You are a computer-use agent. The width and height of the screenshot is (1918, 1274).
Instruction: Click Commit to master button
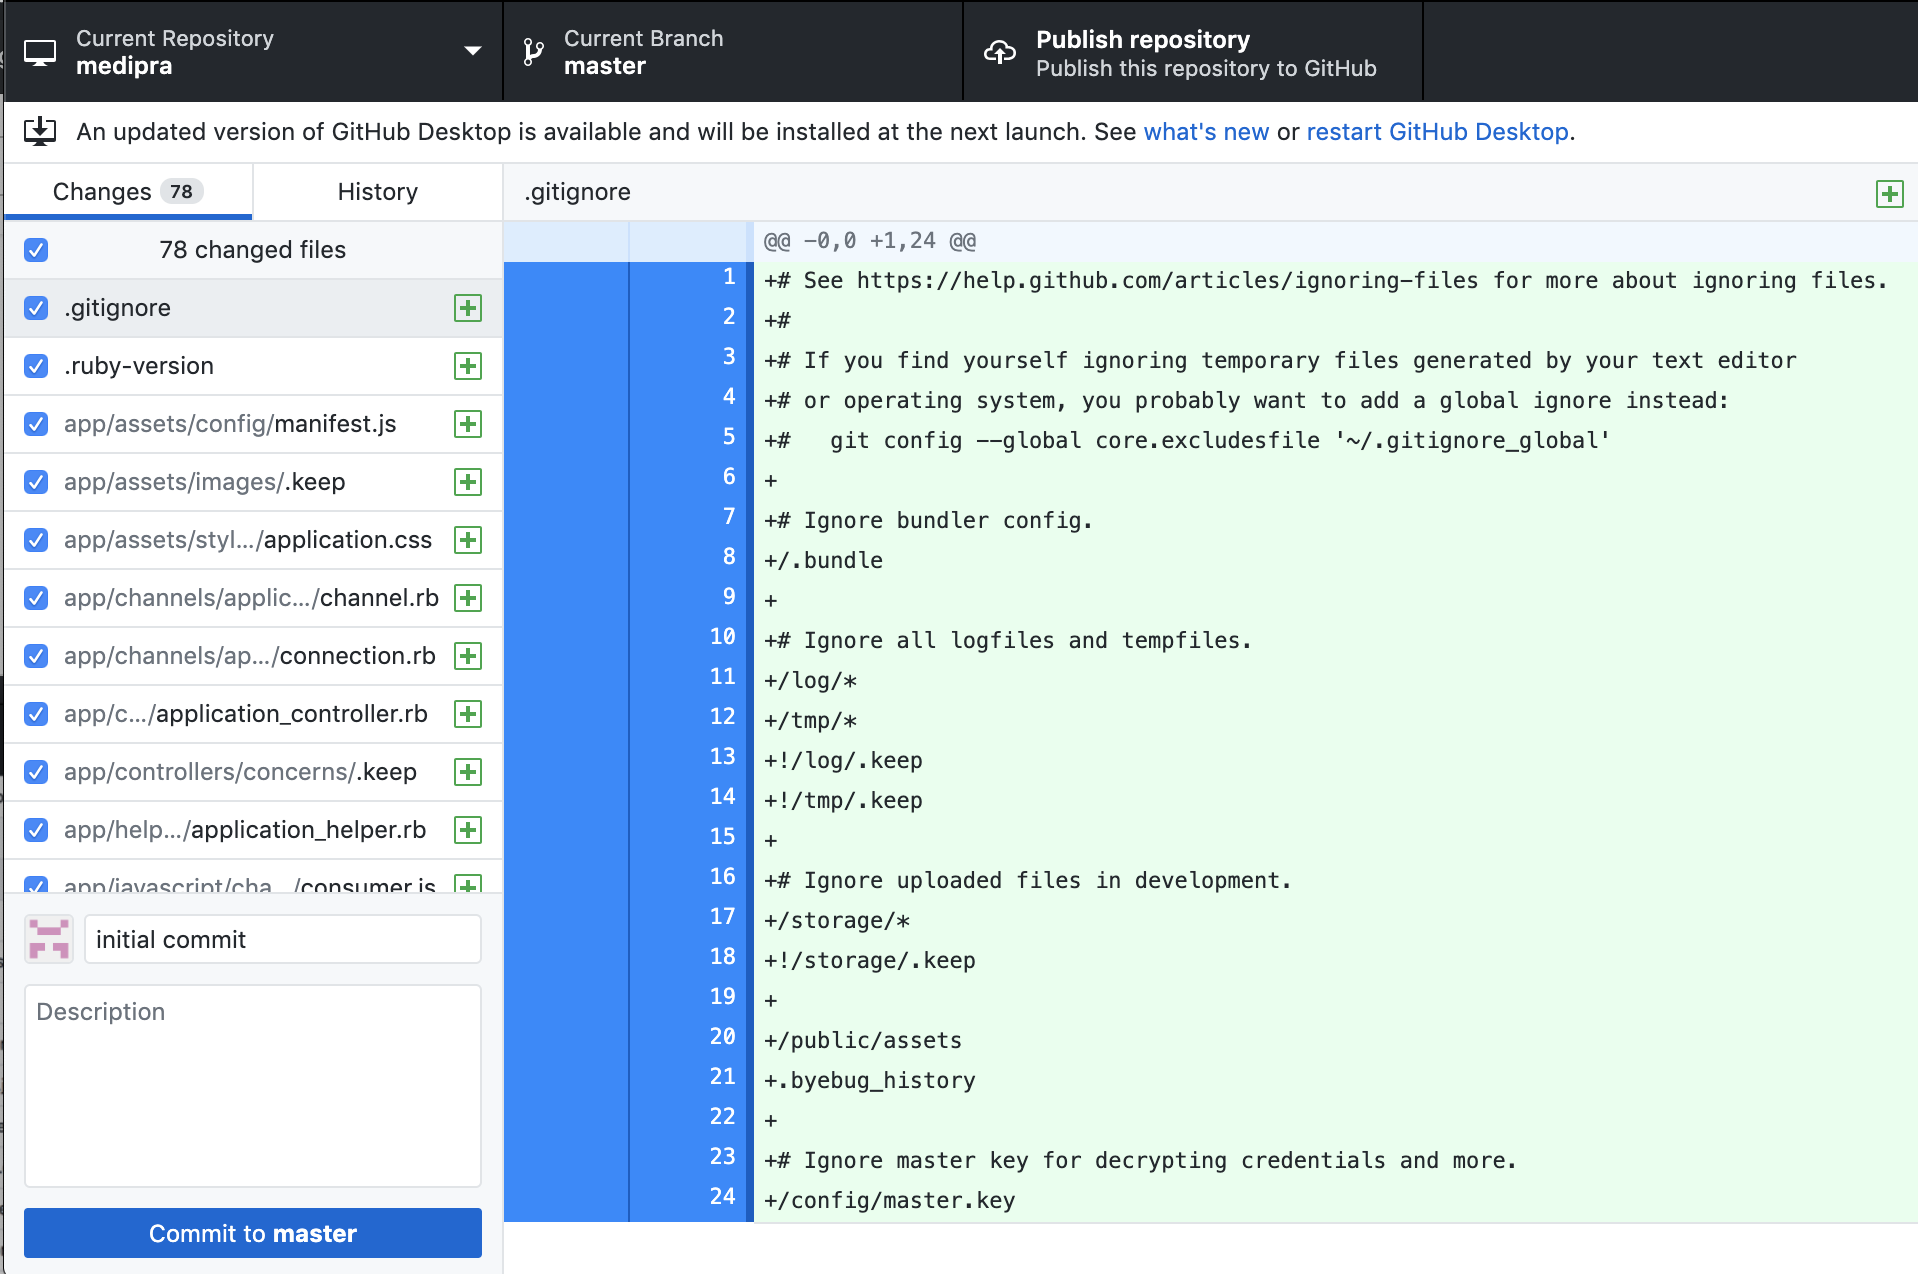(x=253, y=1233)
